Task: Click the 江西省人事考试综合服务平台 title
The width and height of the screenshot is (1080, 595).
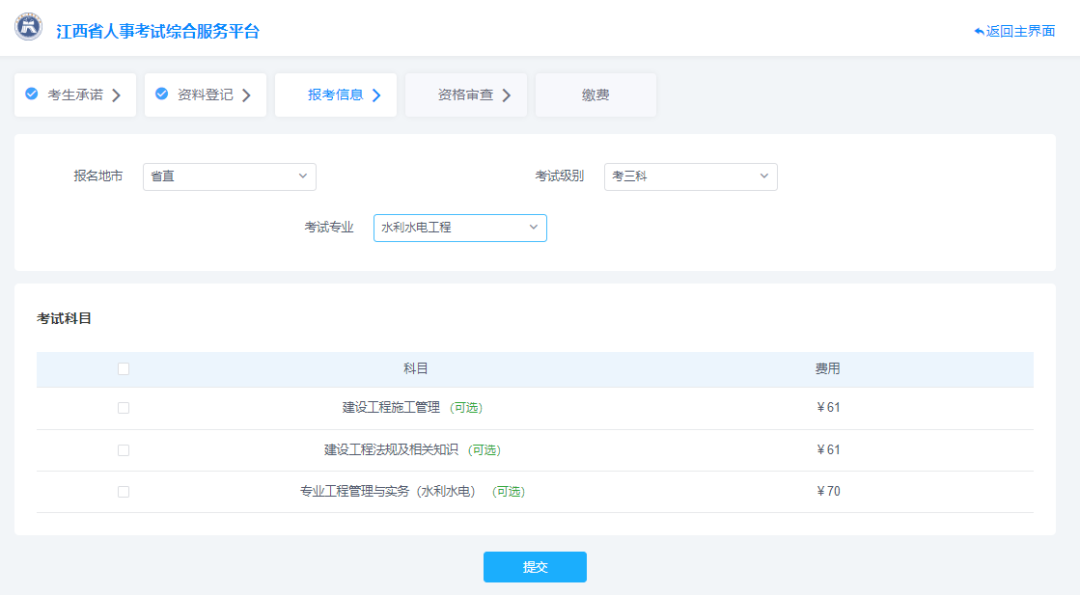Action: point(158,32)
